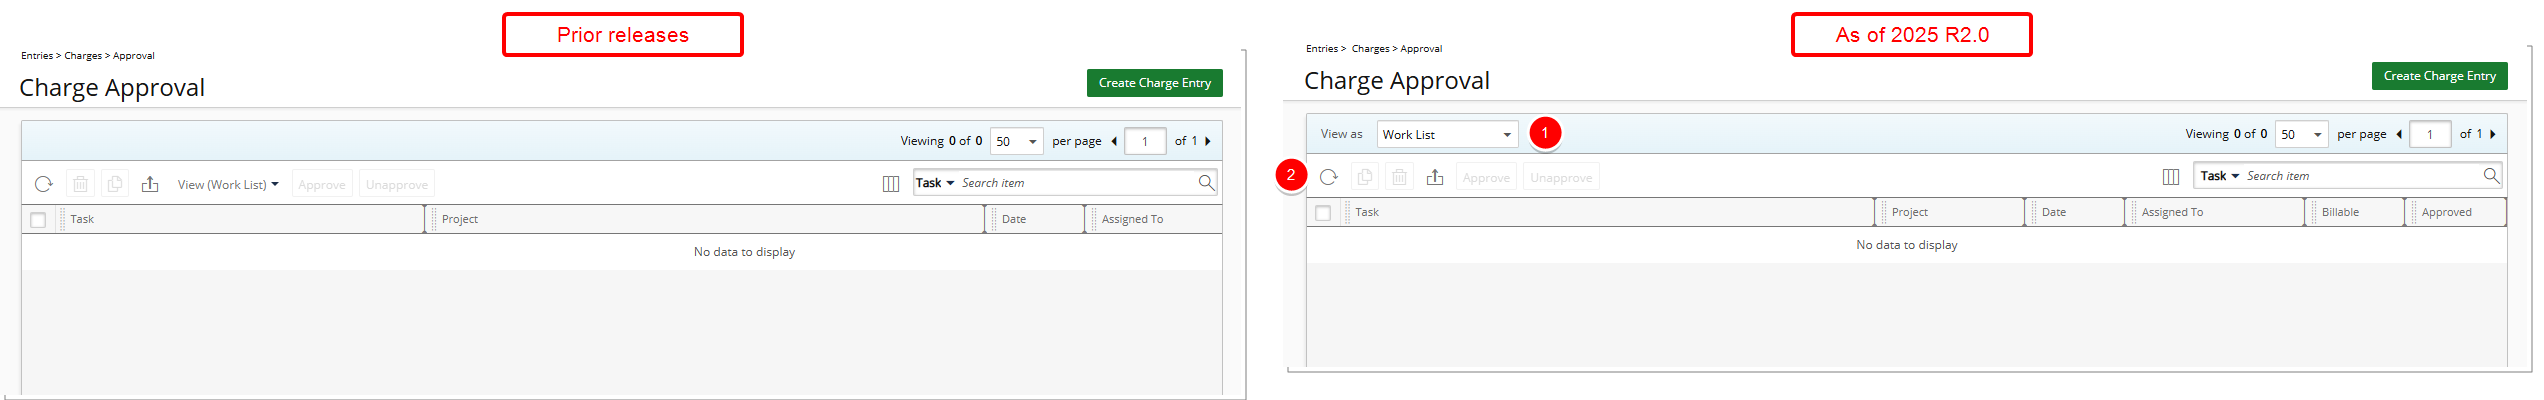2544x400 pixels.
Task: Click Create Charge Entry in Prior releases panel
Action: click(x=1155, y=83)
